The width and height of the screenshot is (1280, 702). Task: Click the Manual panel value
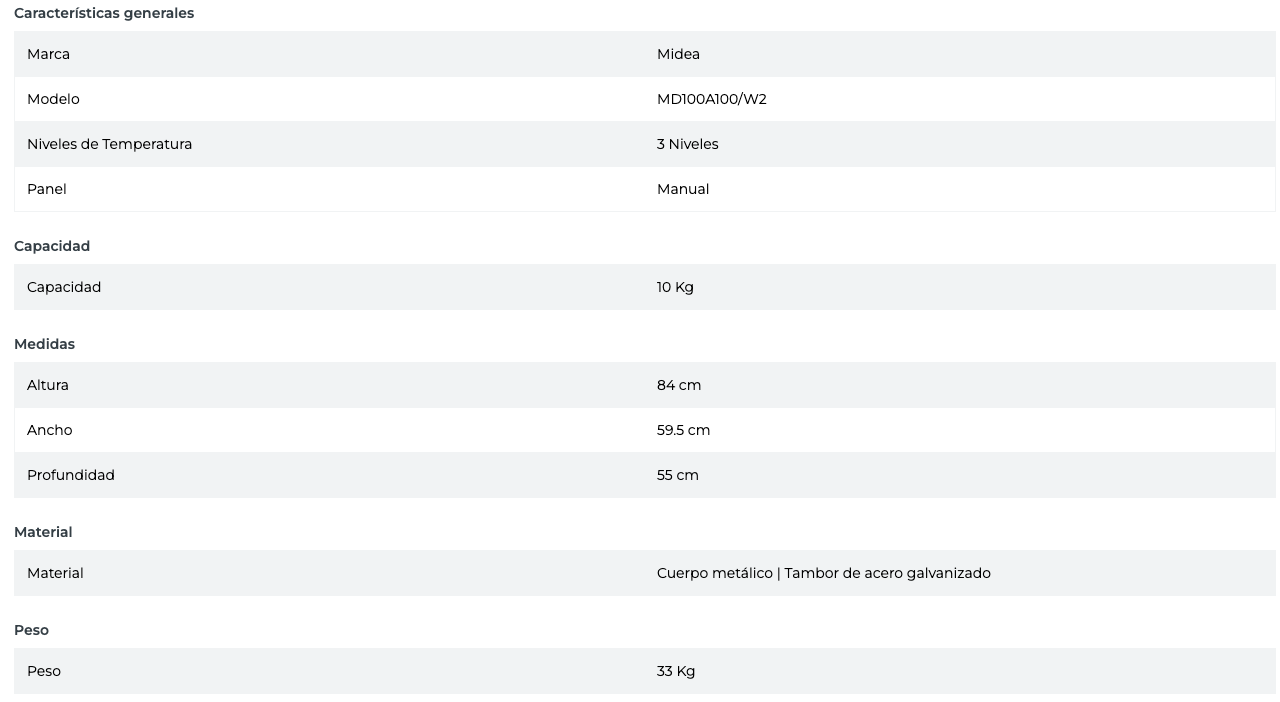point(682,189)
